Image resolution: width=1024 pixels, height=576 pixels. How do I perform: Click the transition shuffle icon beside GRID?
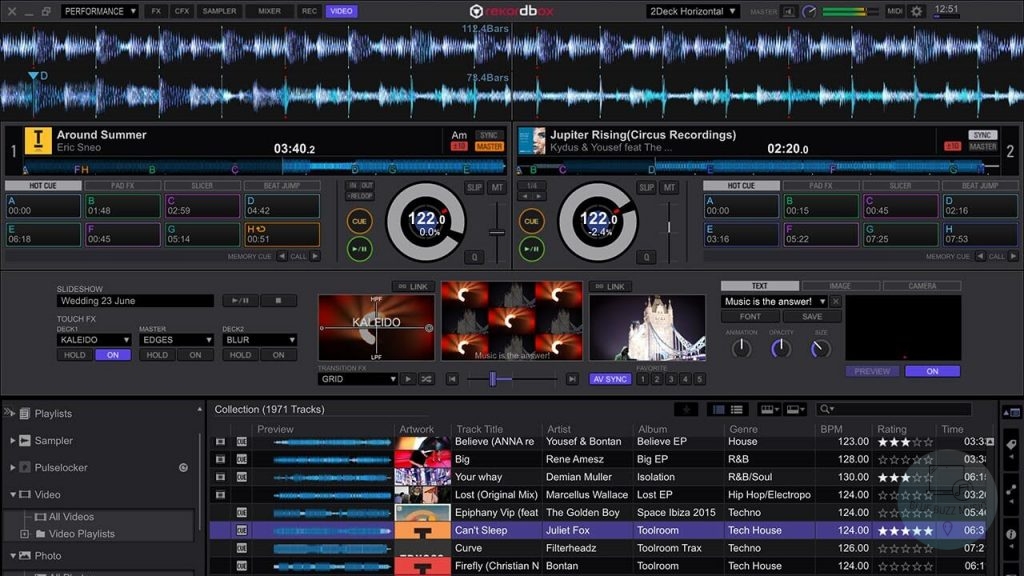pos(427,379)
